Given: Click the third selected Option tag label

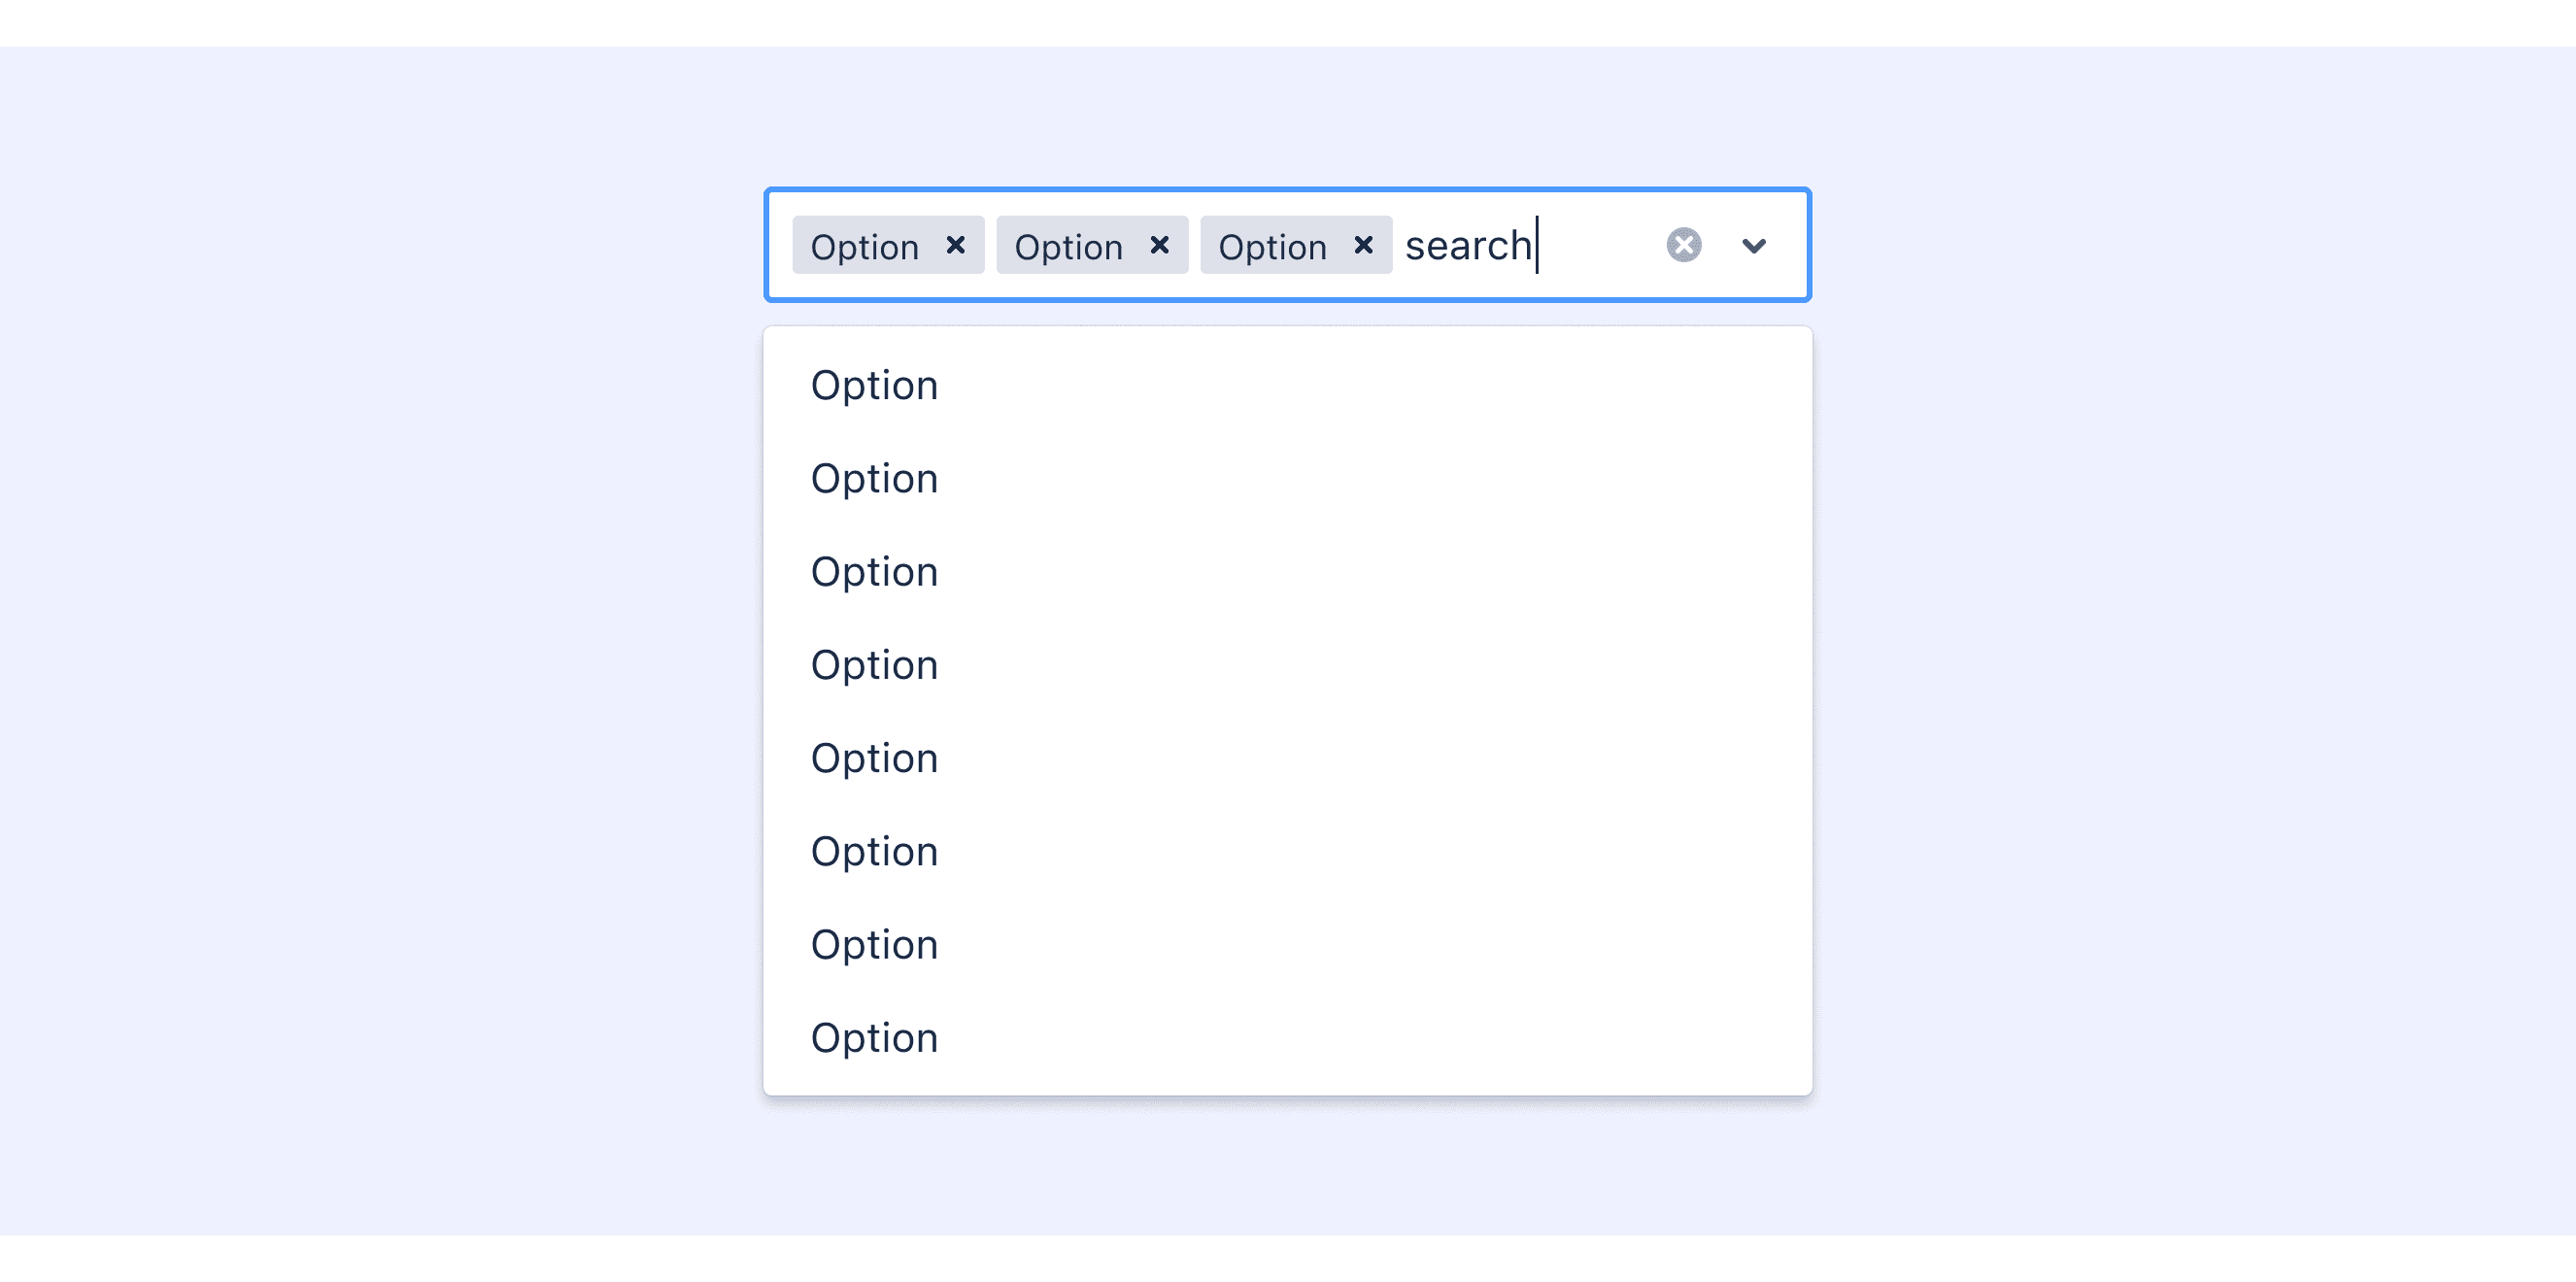Looking at the screenshot, I should click(1272, 247).
